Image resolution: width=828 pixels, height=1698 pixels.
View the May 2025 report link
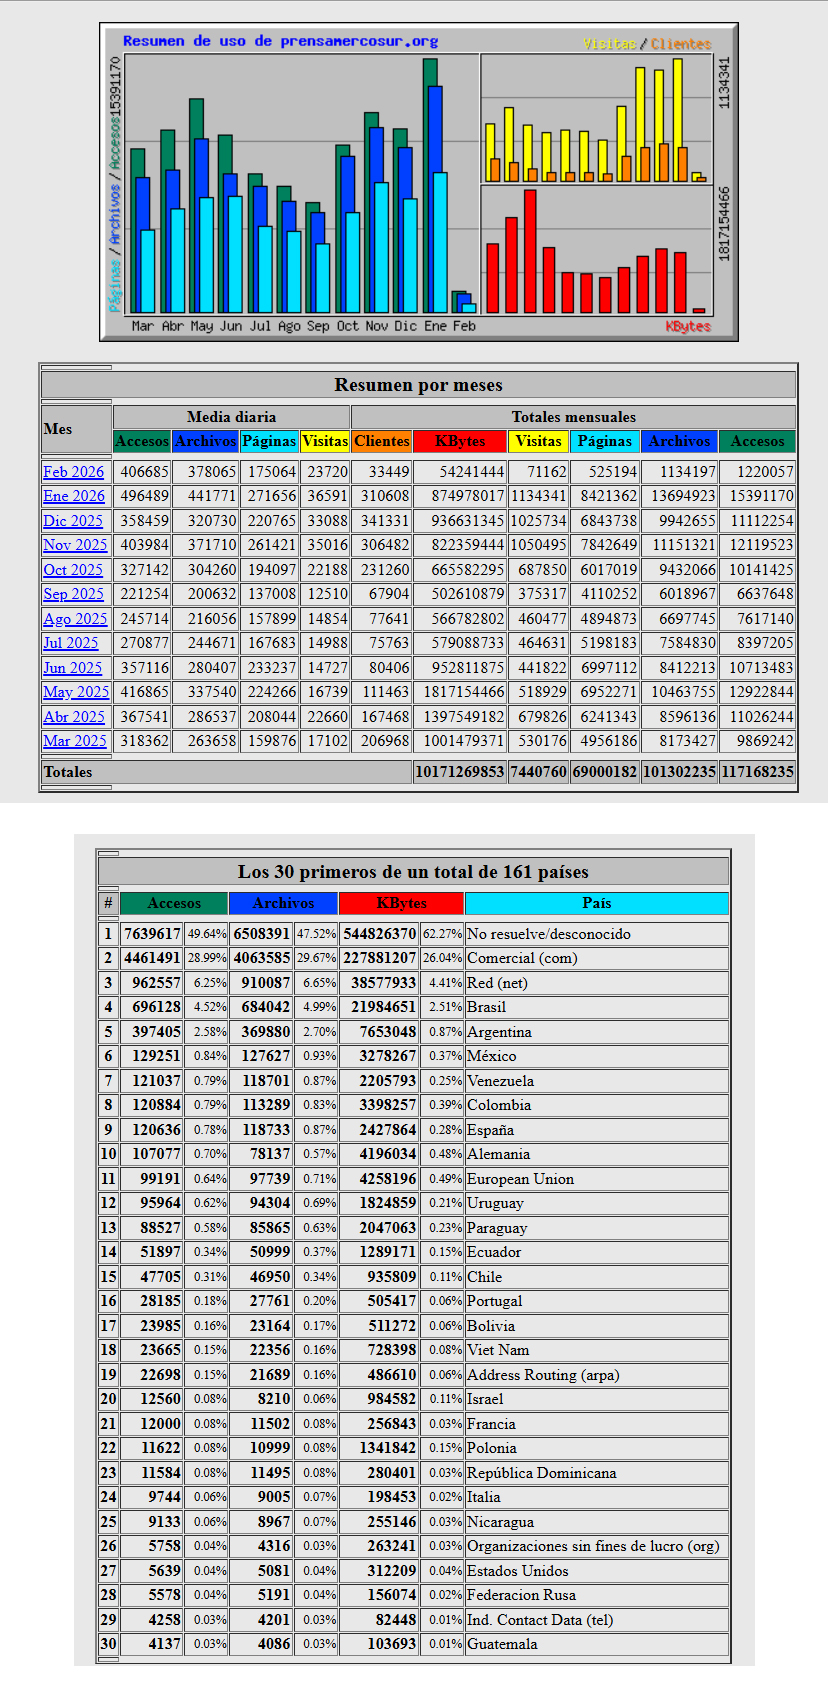76,692
